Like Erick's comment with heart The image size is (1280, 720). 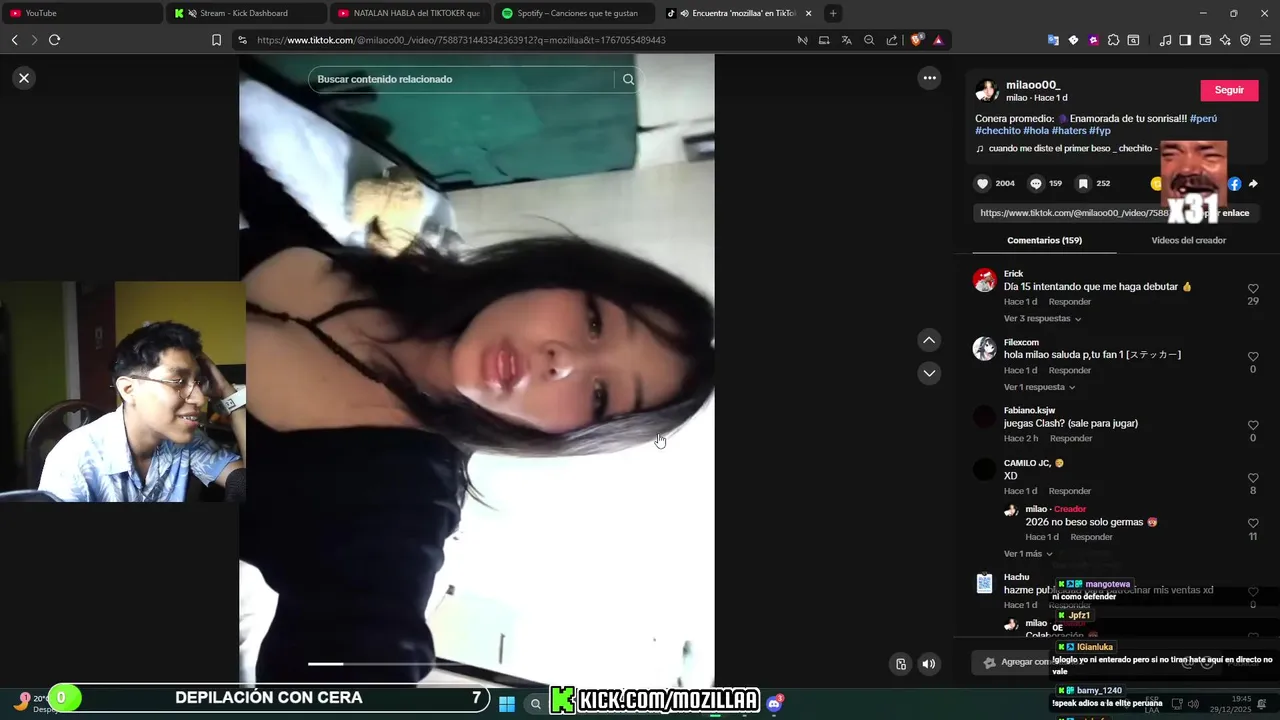tap(1253, 289)
